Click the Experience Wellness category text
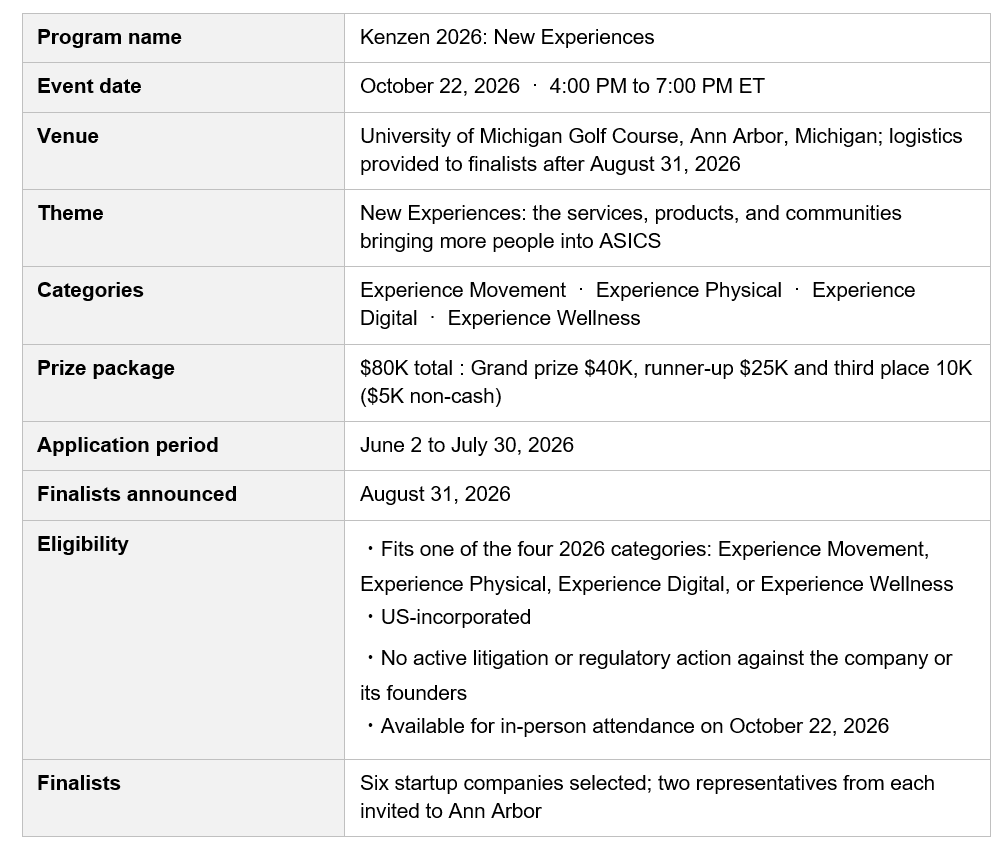This screenshot has width=1003, height=856. (544, 318)
